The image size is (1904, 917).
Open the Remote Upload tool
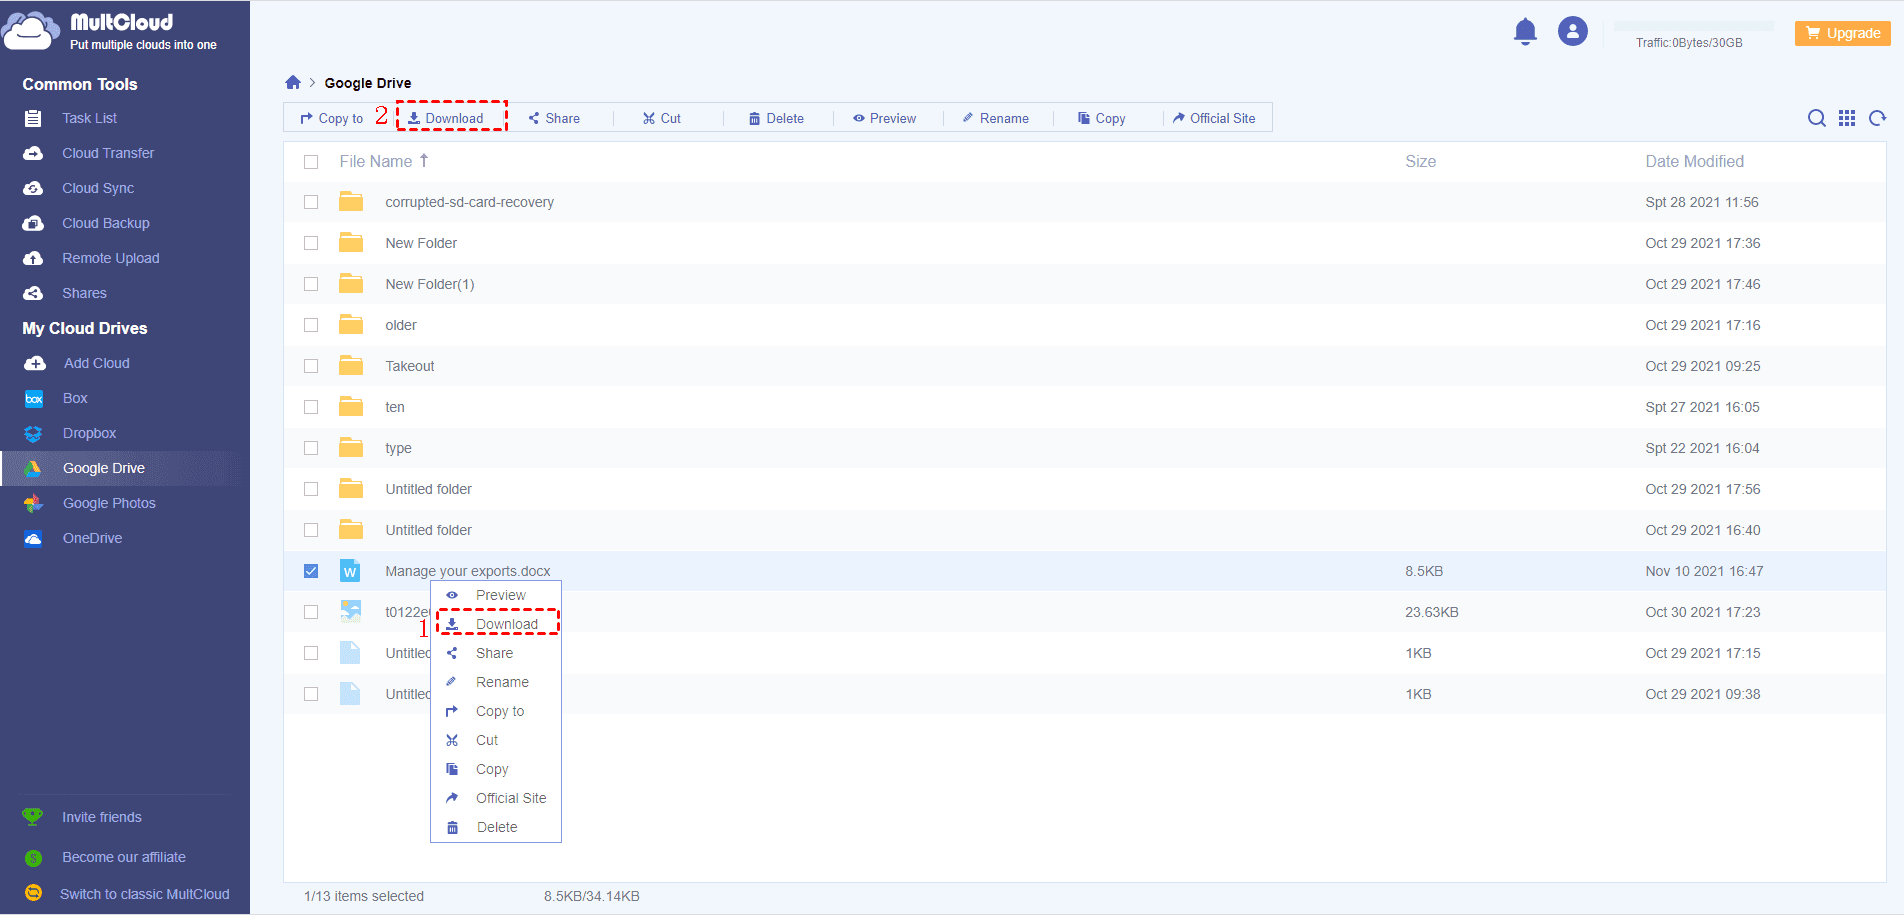pos(111,258)
